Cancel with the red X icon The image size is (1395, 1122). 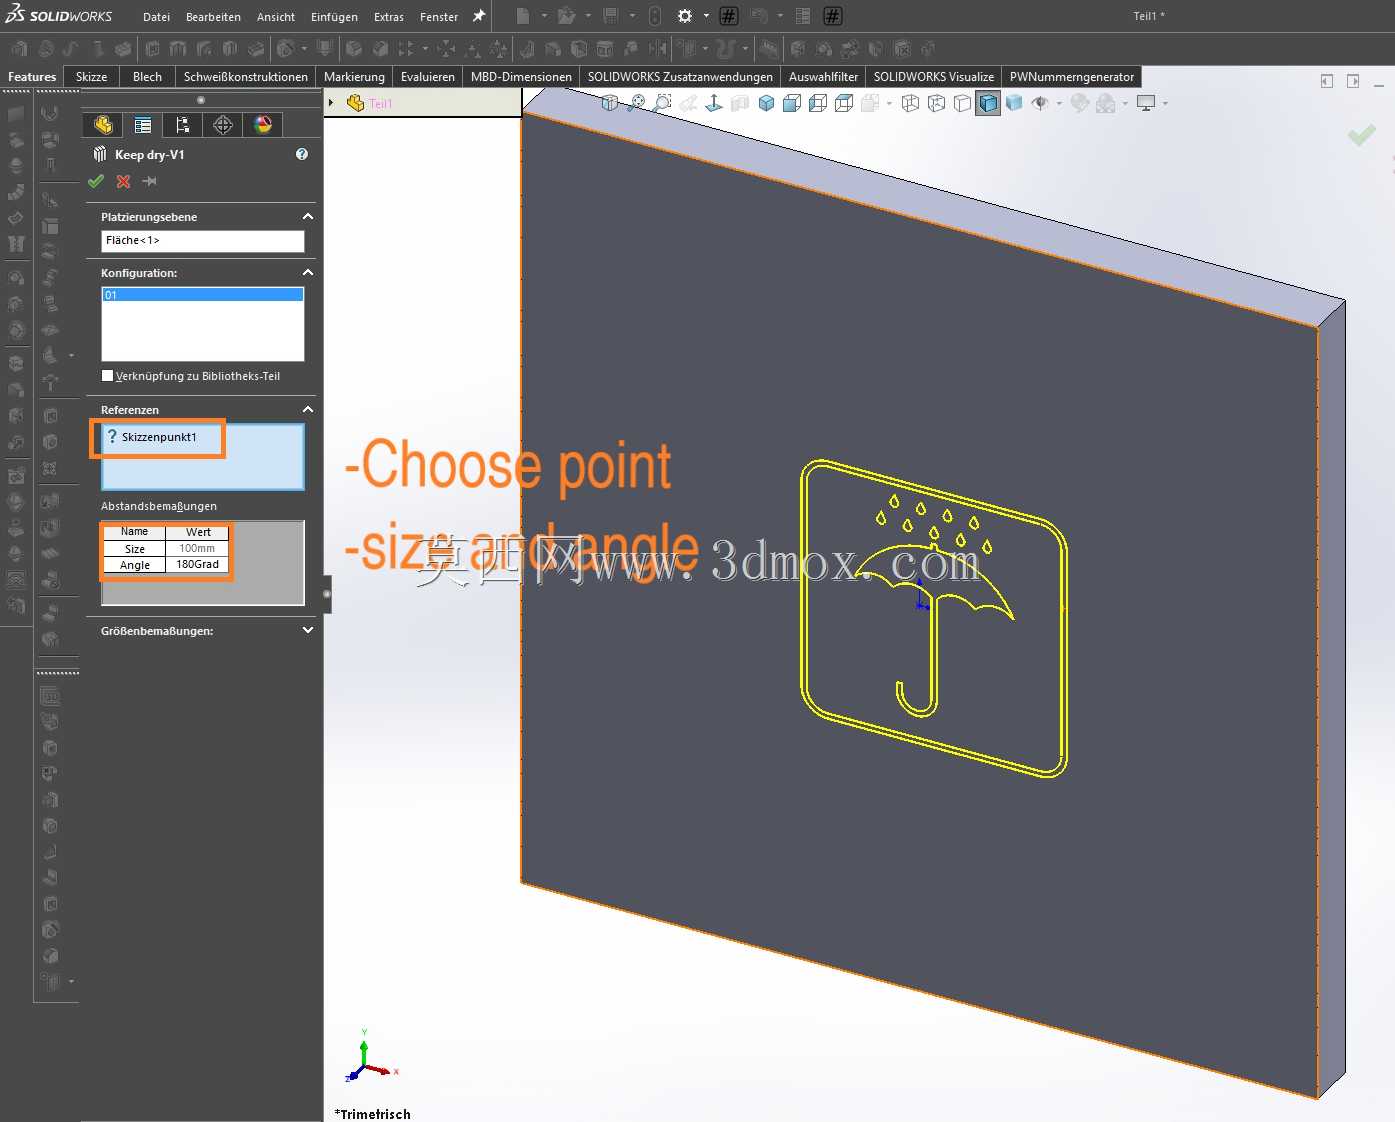pos(123,181)
